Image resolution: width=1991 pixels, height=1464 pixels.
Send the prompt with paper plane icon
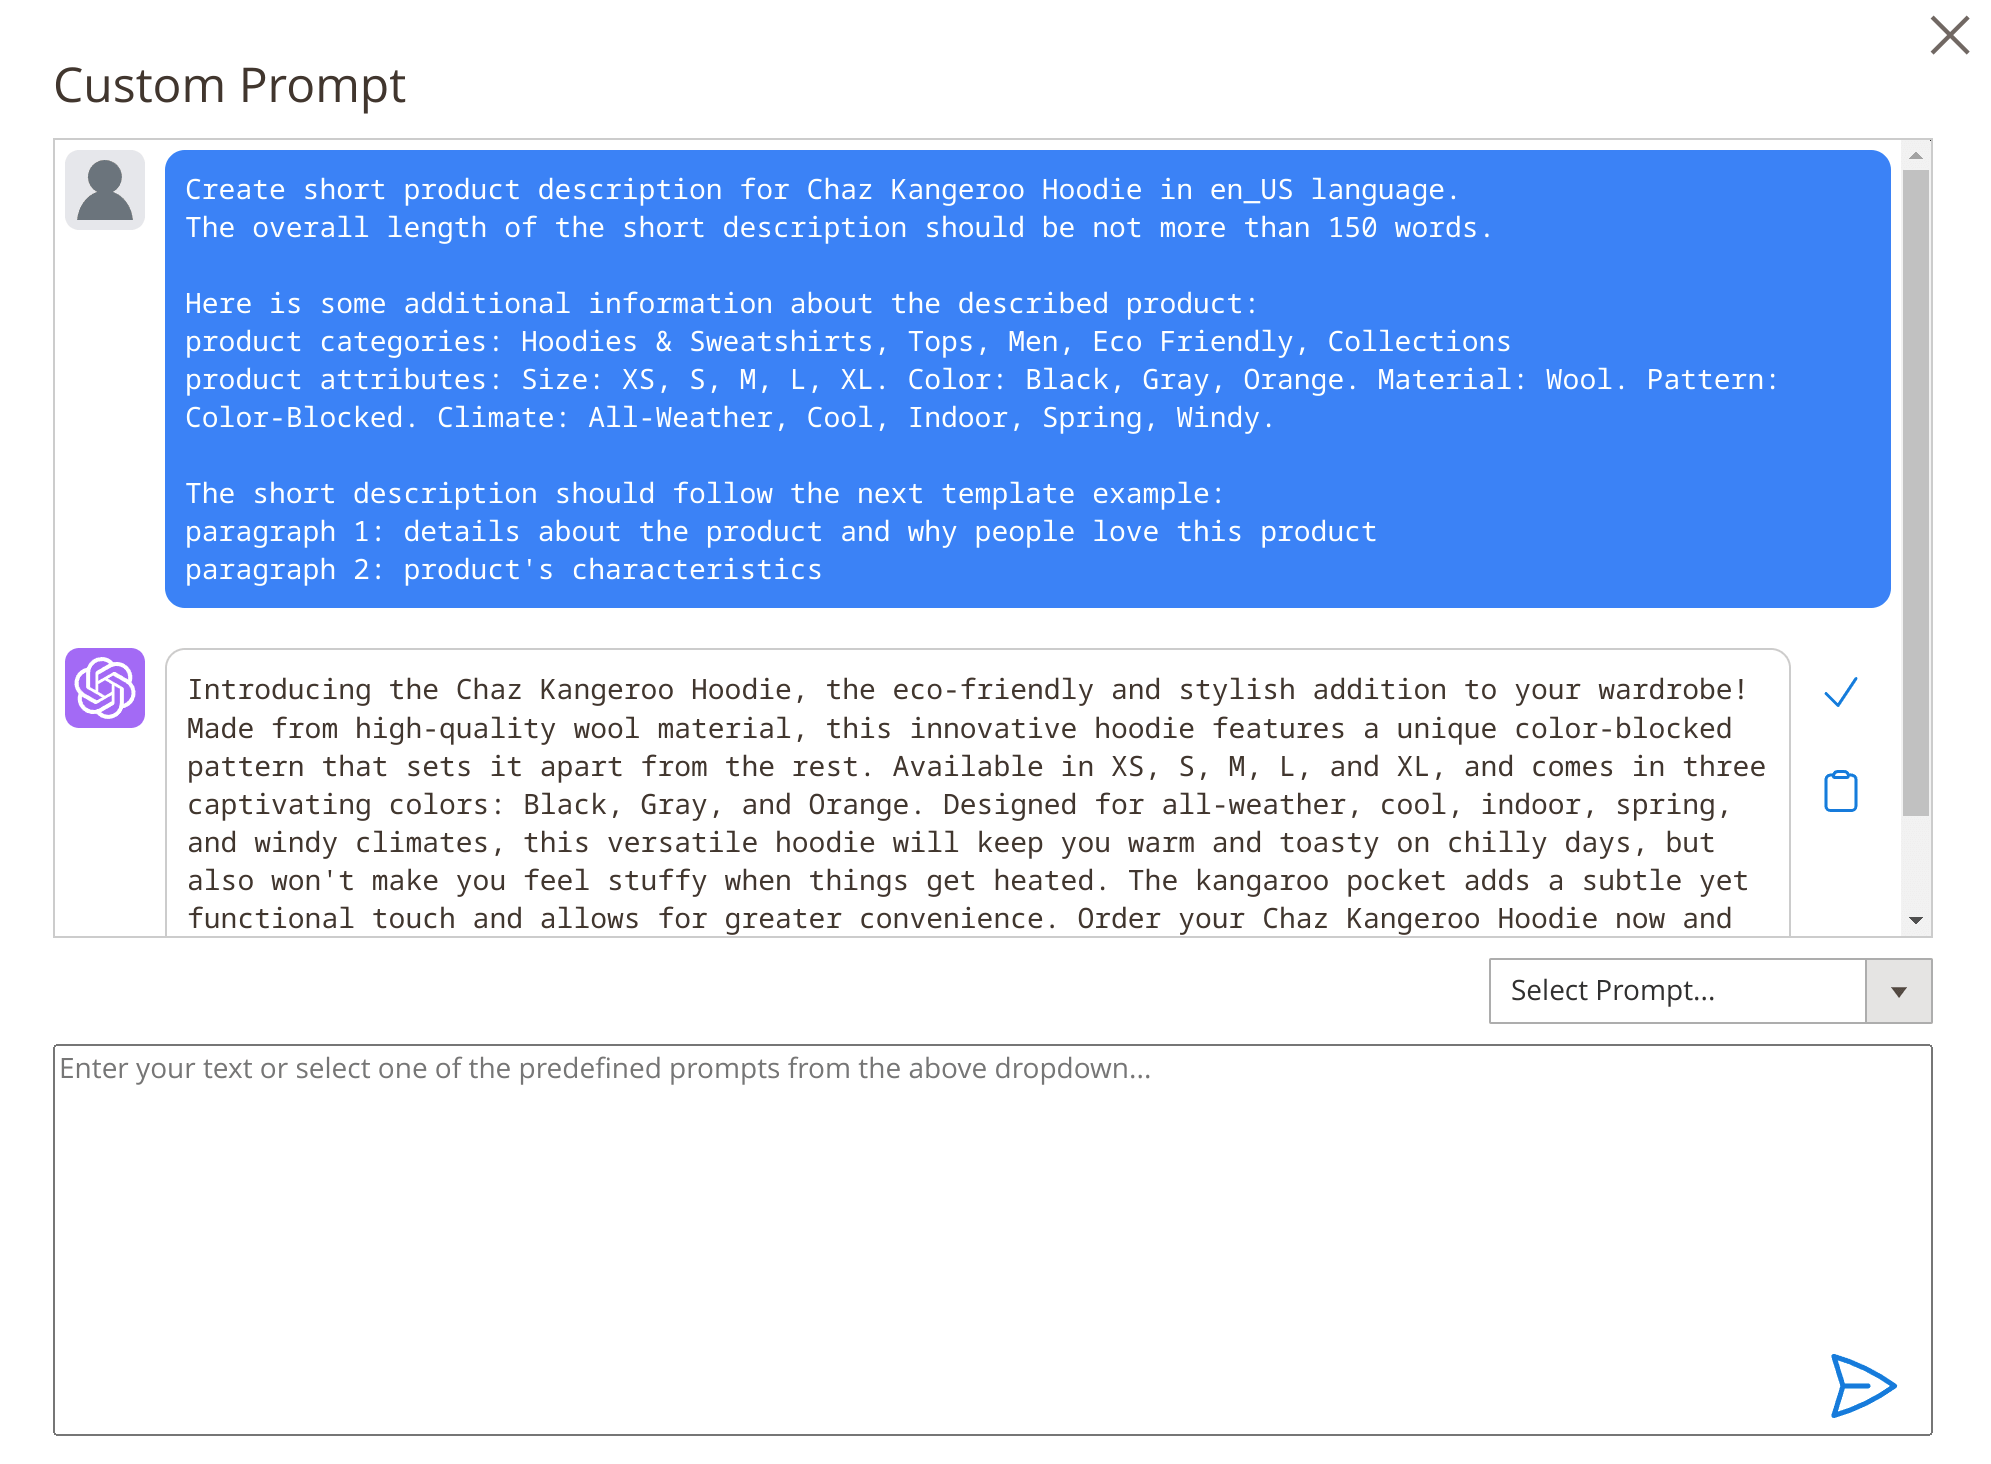1863,1385
